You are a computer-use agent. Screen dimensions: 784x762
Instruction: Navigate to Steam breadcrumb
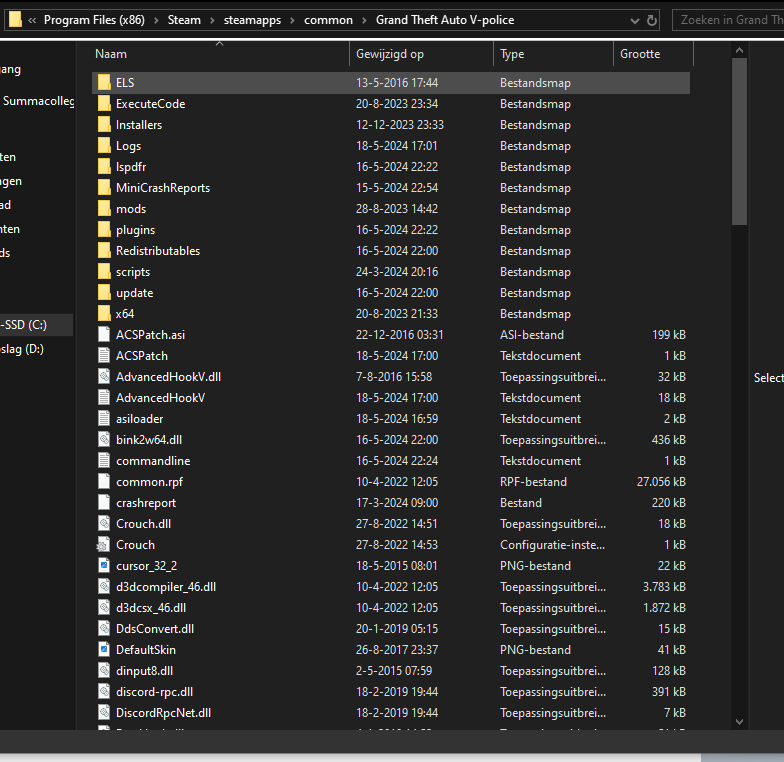point(184,20)
